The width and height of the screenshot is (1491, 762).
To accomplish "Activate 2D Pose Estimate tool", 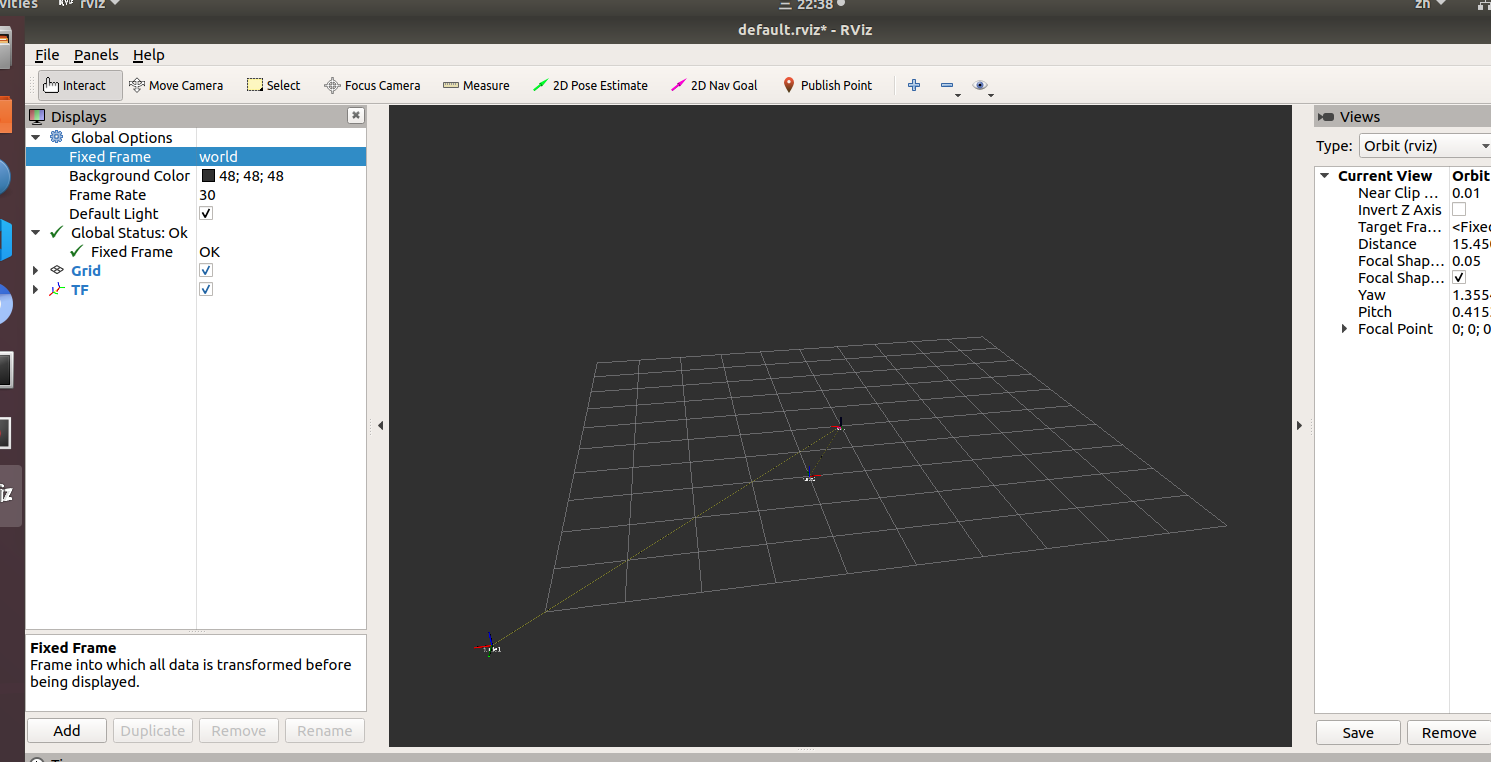I will (x=590, y=86).
